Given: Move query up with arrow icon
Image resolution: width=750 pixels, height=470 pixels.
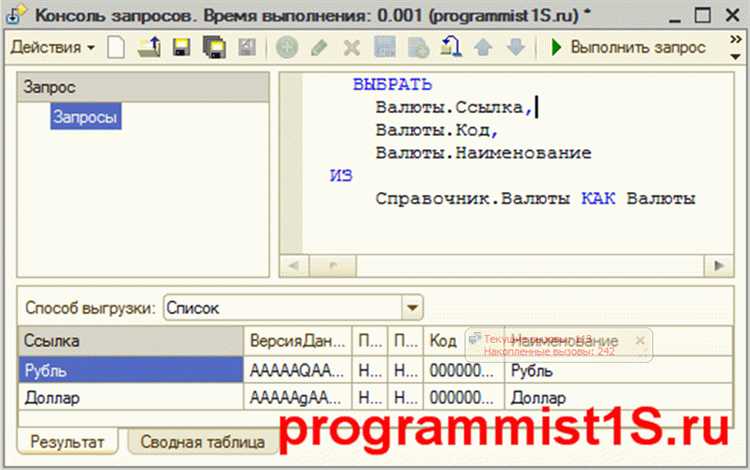Looking at the screenshot, I should click(x=483, y=47).
